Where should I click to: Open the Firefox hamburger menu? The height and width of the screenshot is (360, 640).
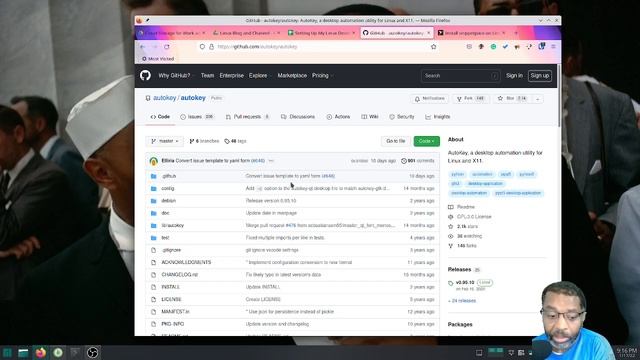(553, 47)
